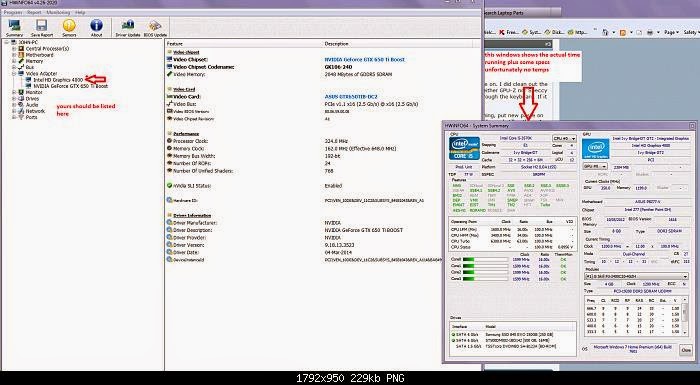Collapse the Video Adapter tree node
The image size is (700, 385).
[x=14, y=73]
